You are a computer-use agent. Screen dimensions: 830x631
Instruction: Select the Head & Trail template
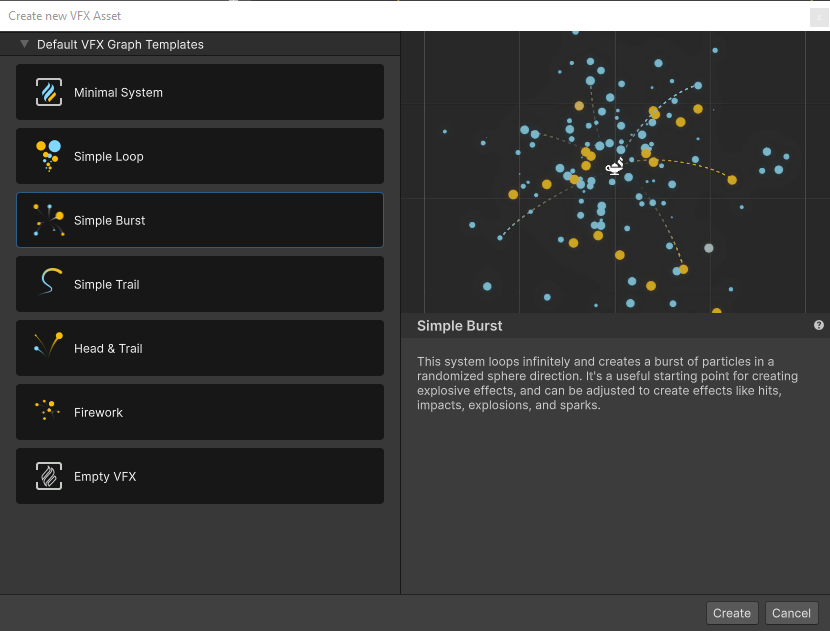pos(200,348)
